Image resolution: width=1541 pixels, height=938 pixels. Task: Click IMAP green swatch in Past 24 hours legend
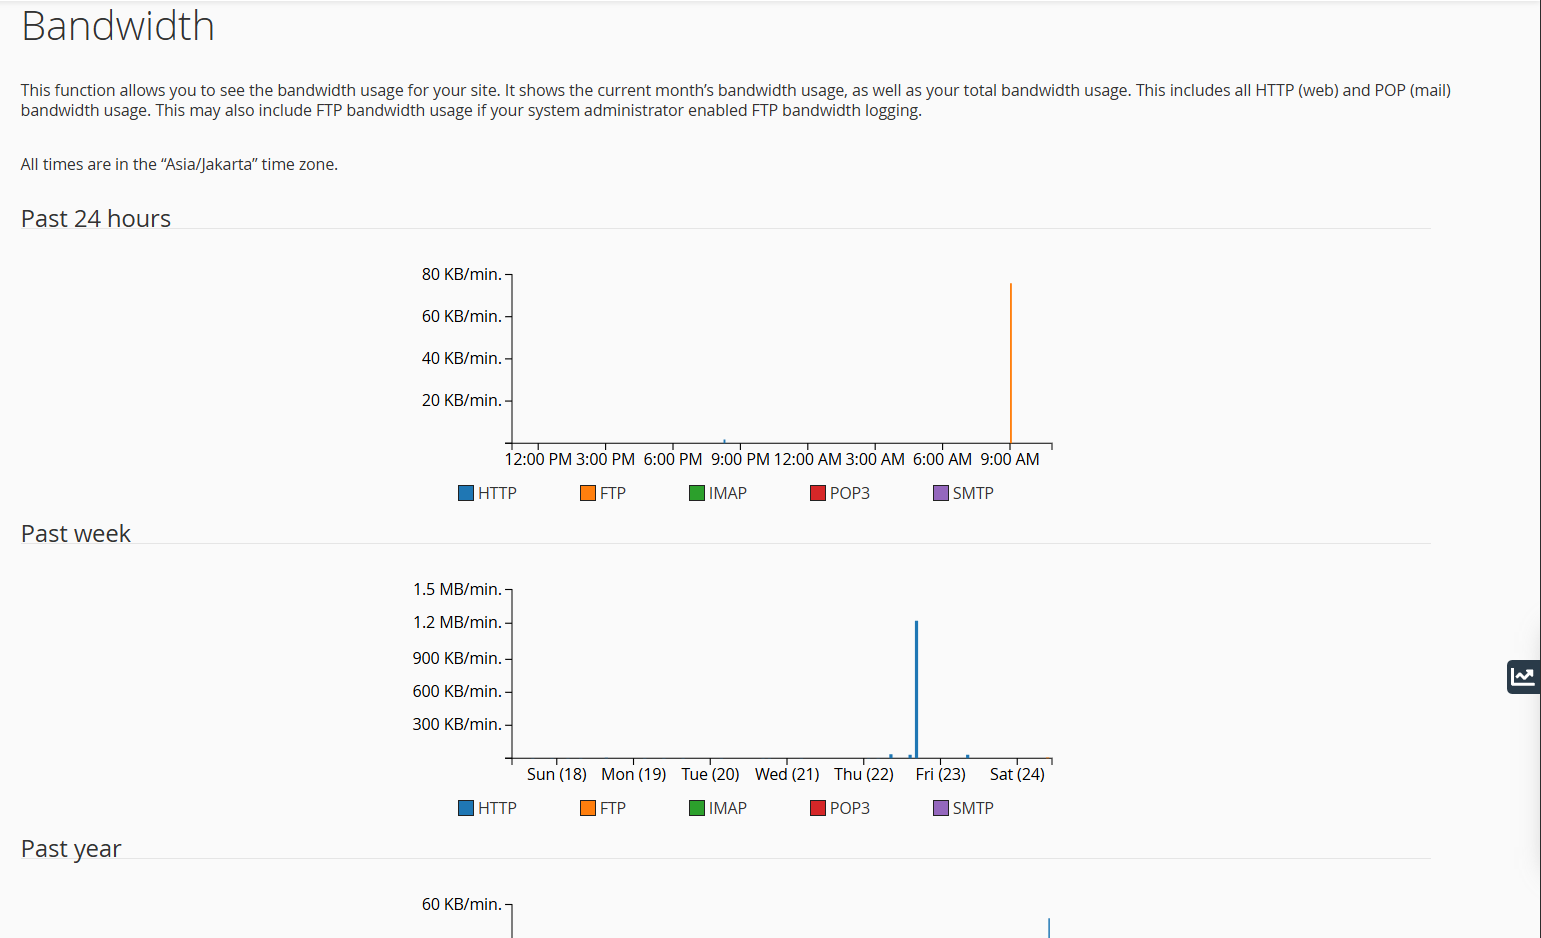[x=697, y=493]
